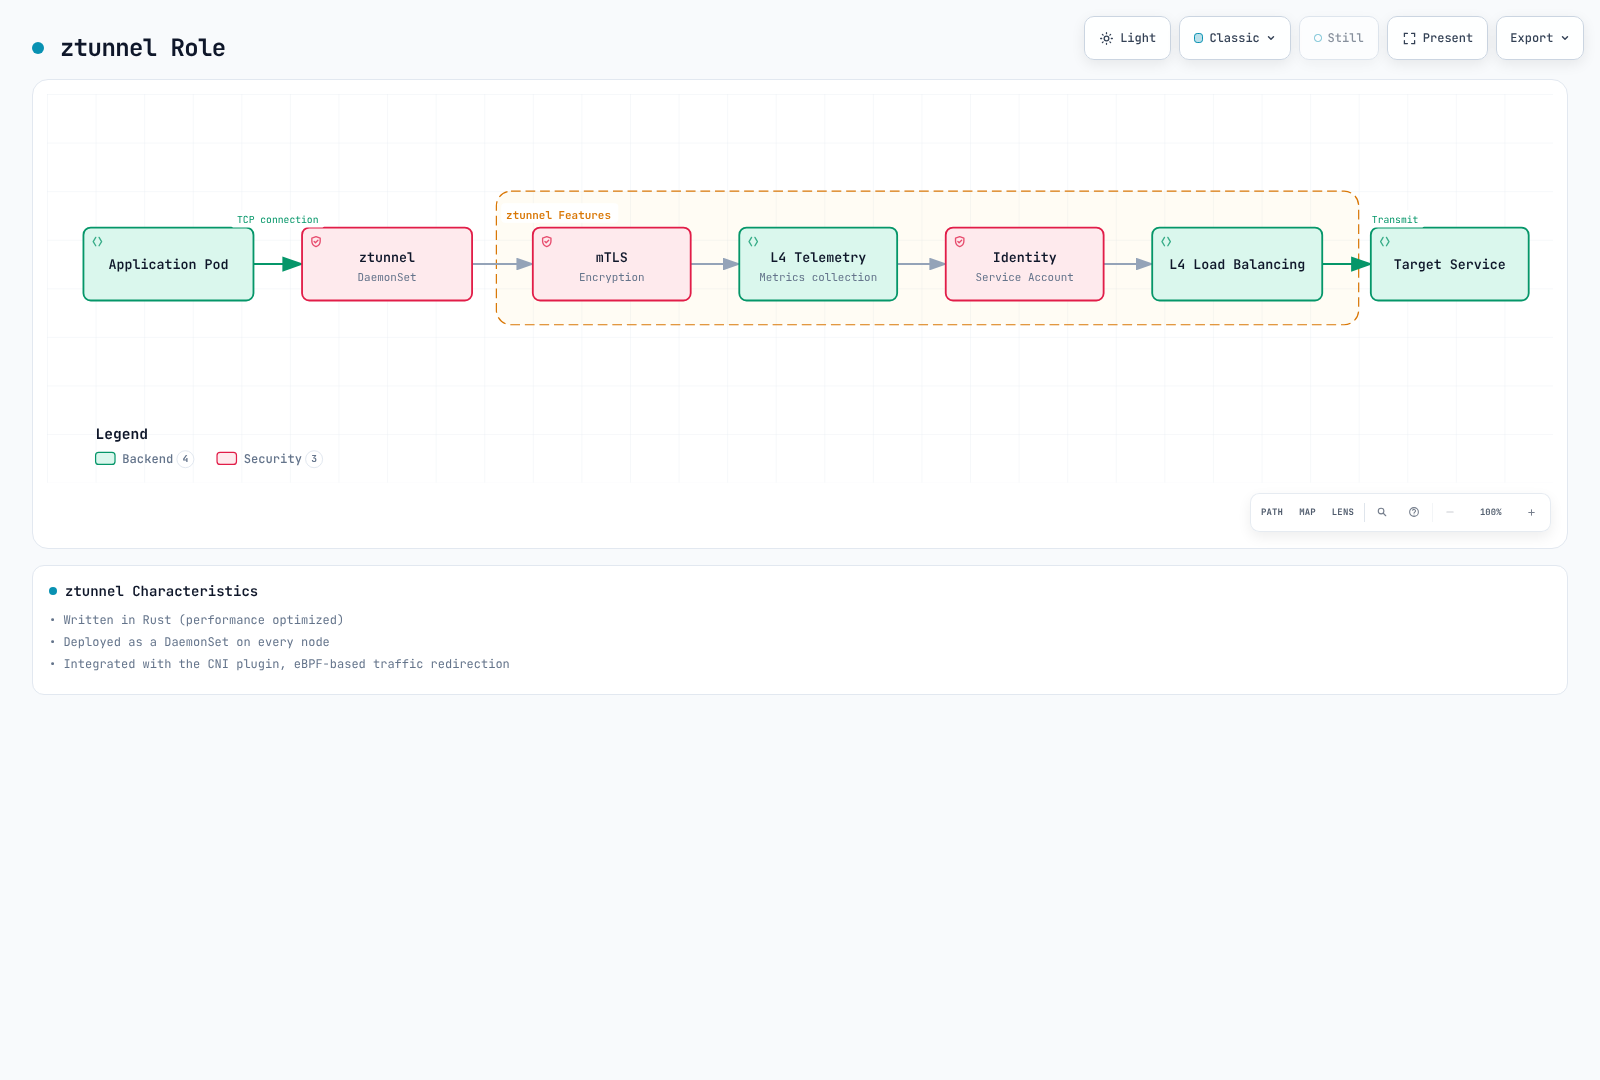This screenshot has width=1600, height=1080.
Task: Click the 'ztunnel Features' group label
Action: tap(558, 215)
